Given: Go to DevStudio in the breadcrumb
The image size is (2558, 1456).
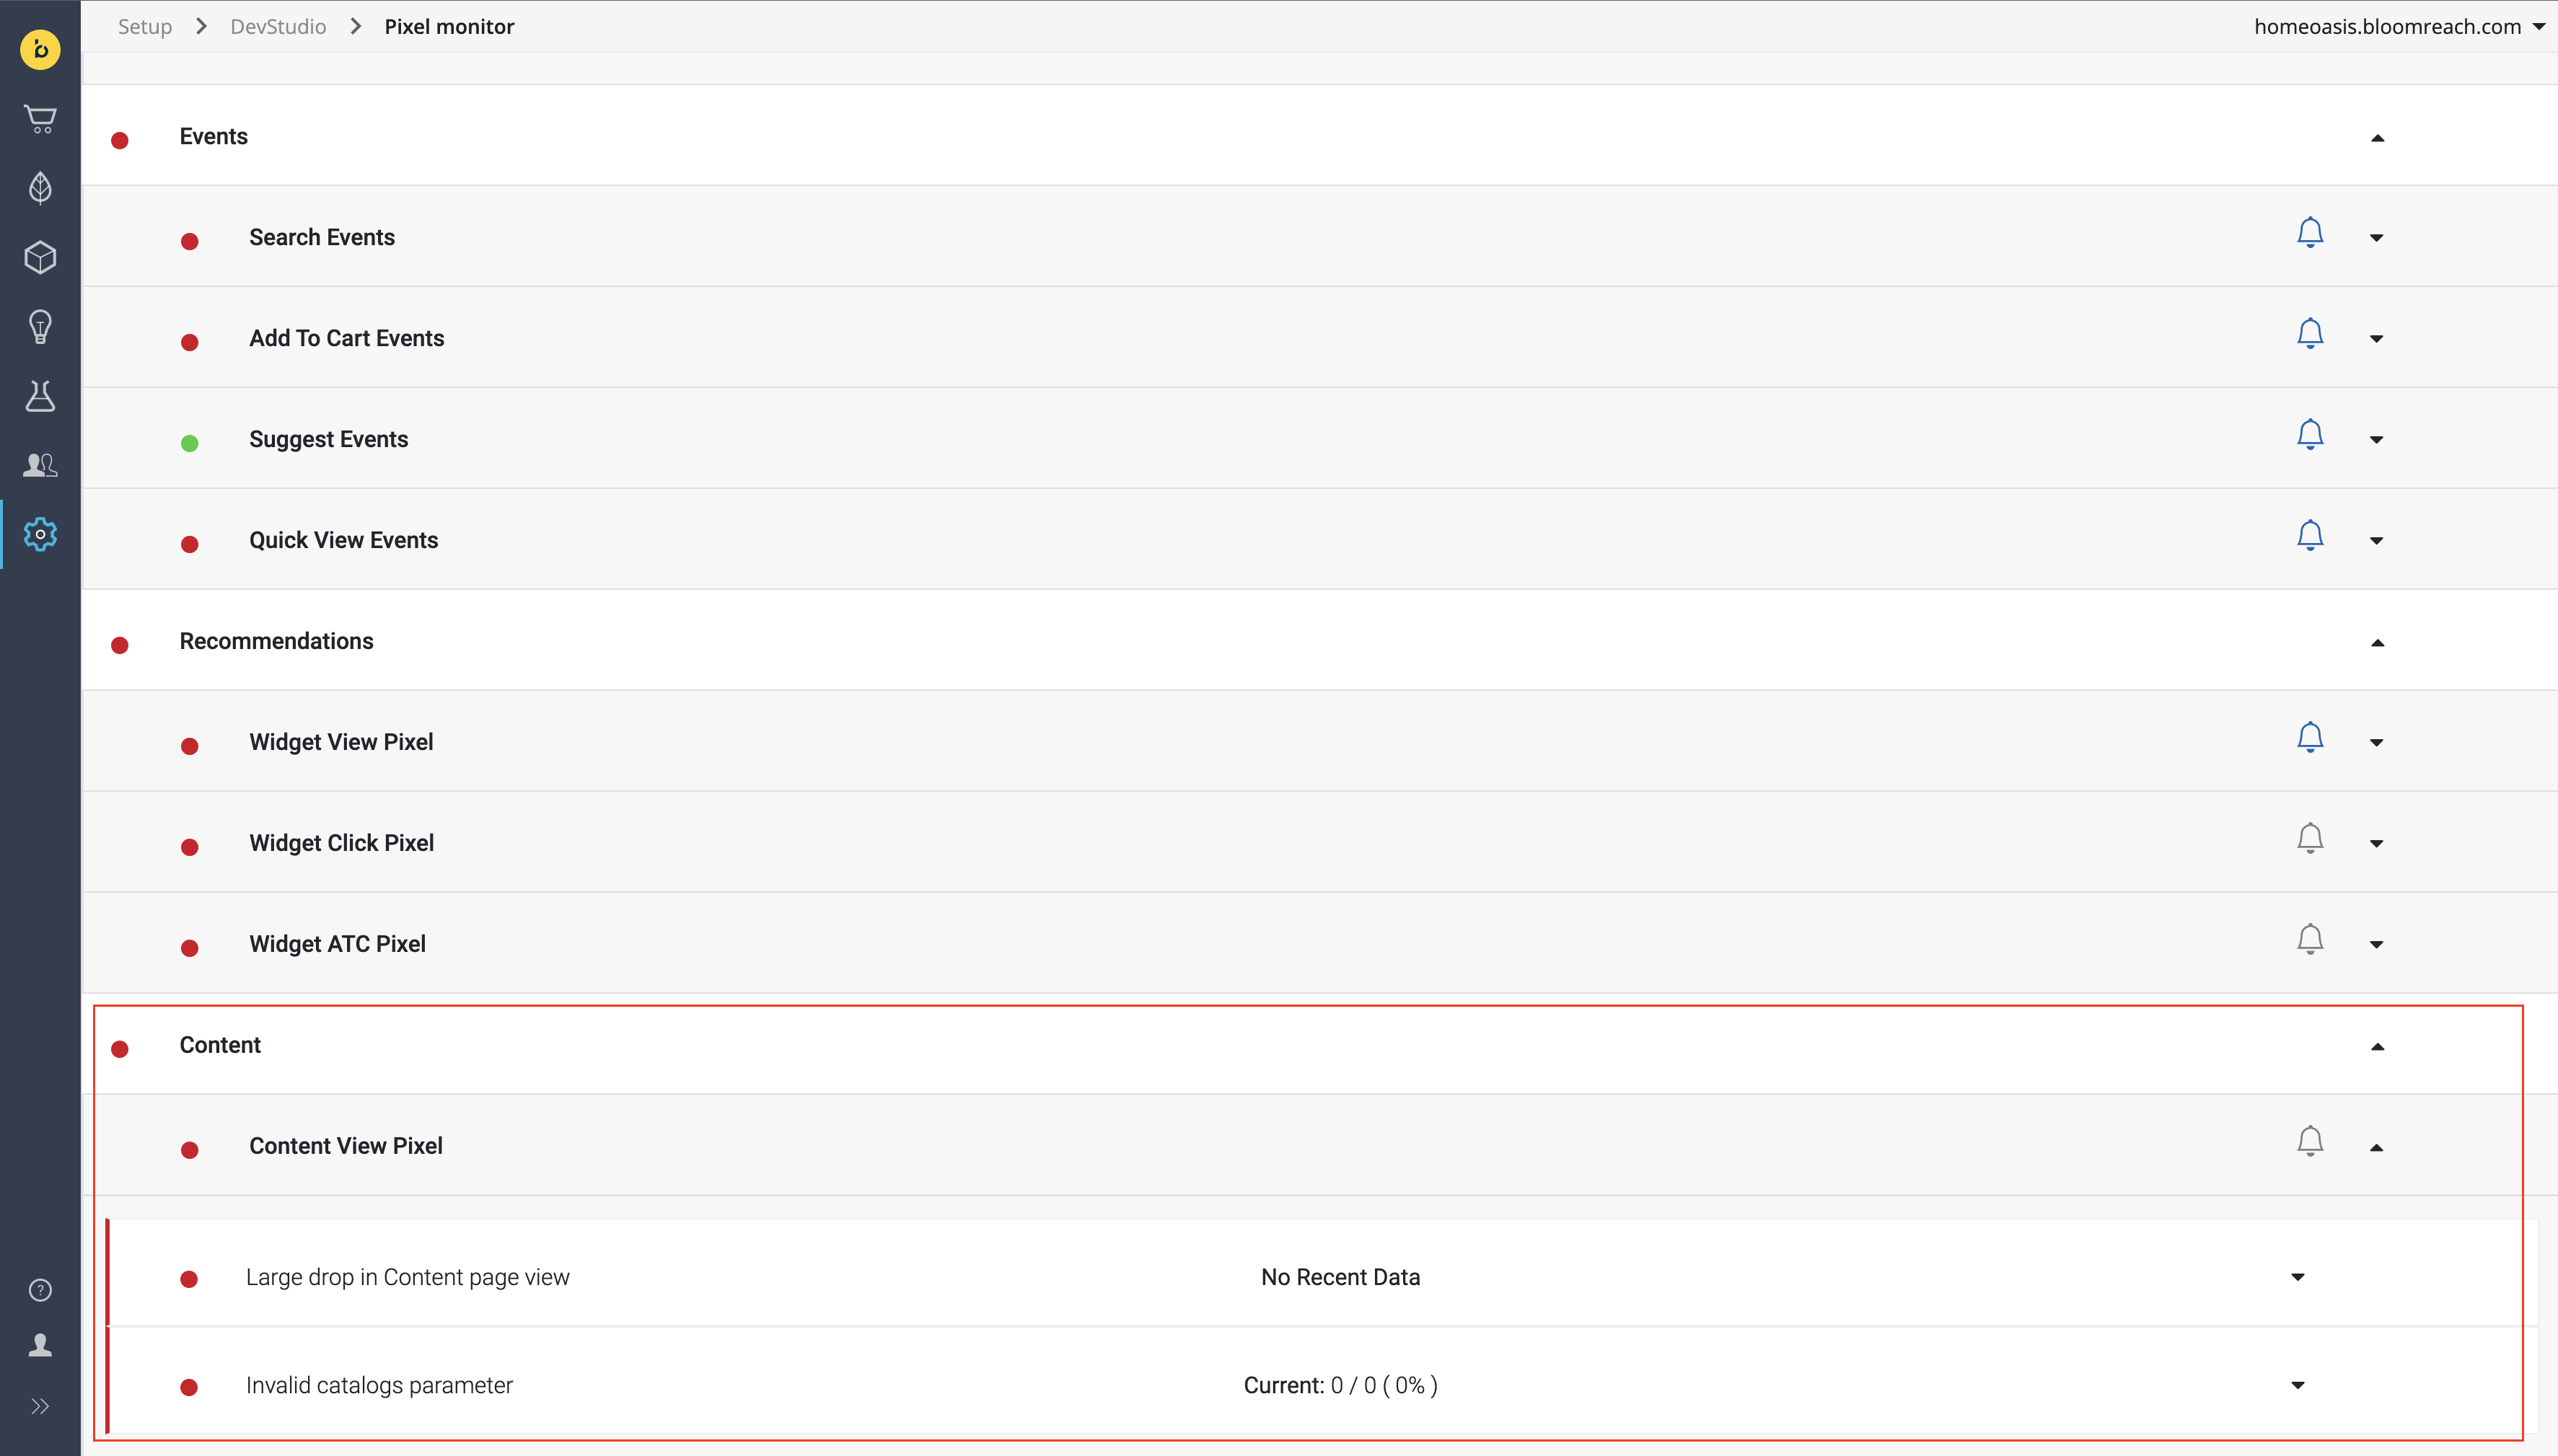Looking at the screenshot, I should [278, 27].
